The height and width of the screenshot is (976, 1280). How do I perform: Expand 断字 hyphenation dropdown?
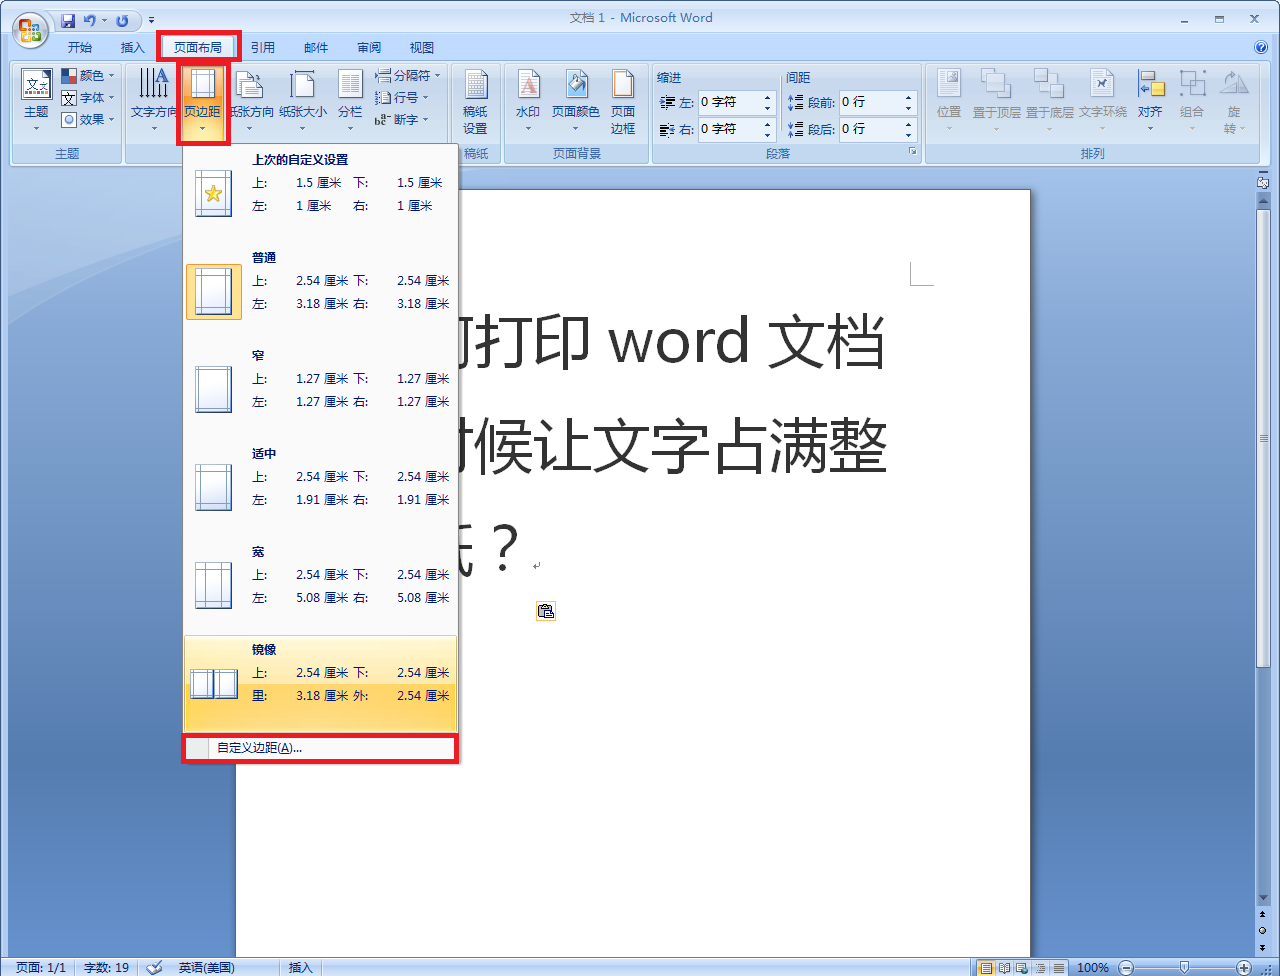(x=402, y=119)
